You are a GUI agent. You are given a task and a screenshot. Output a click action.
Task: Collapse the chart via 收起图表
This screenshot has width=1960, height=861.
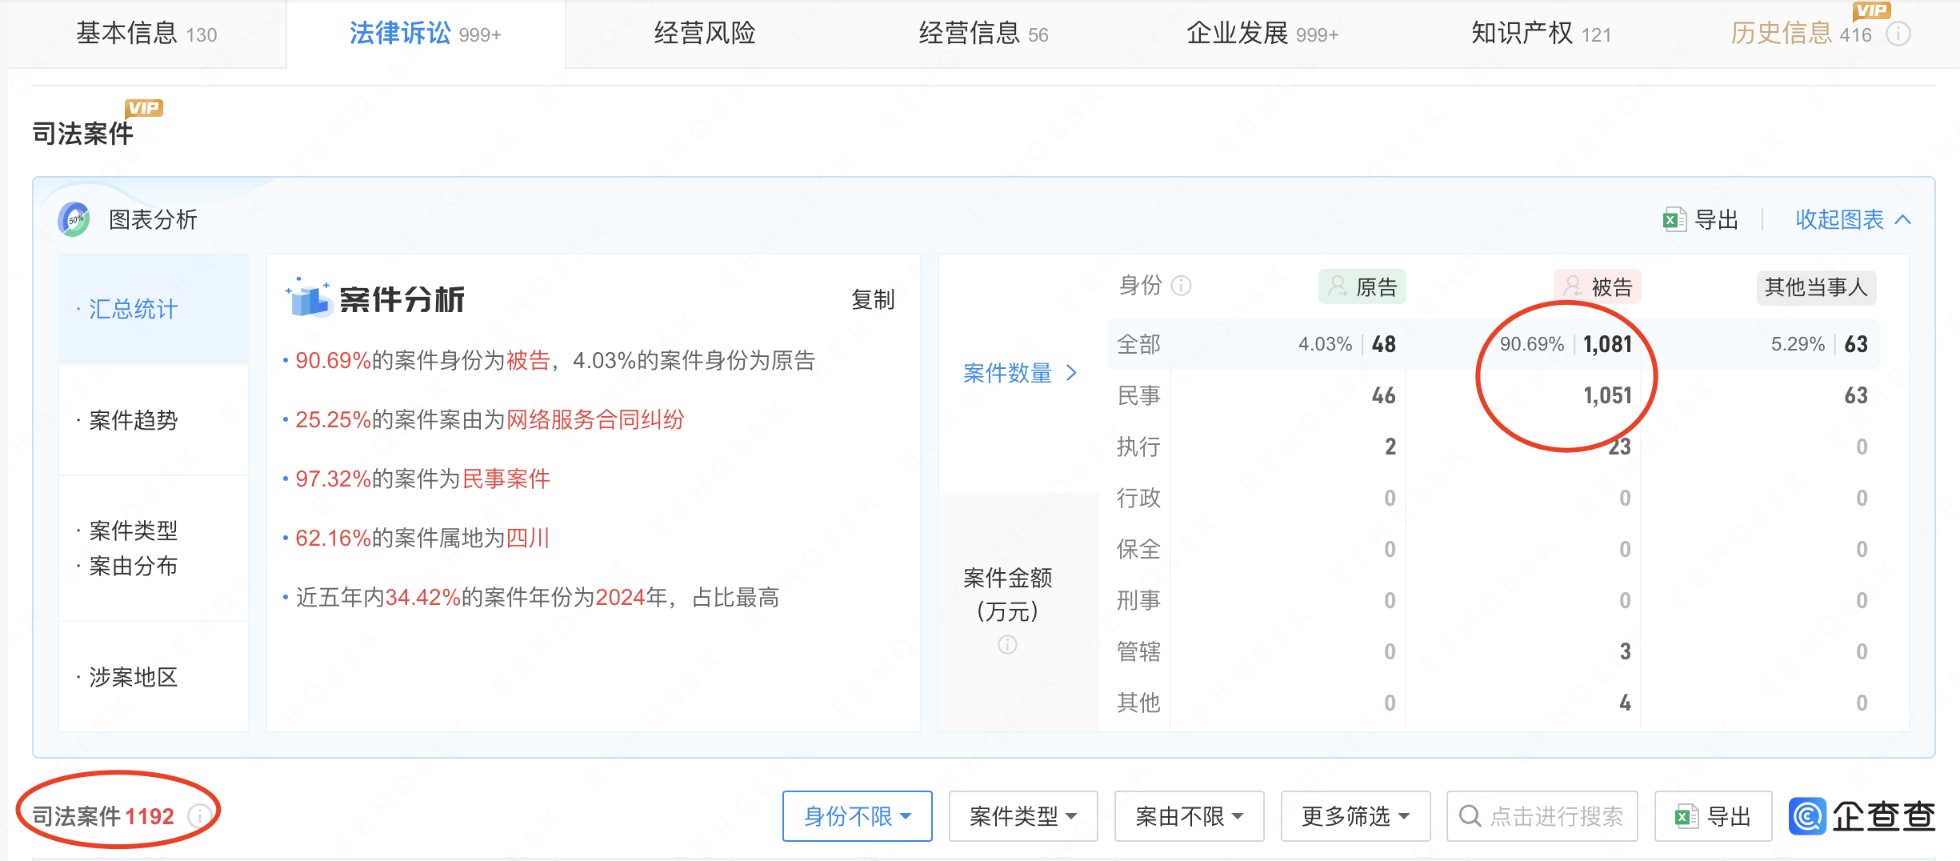(1853, 220)
